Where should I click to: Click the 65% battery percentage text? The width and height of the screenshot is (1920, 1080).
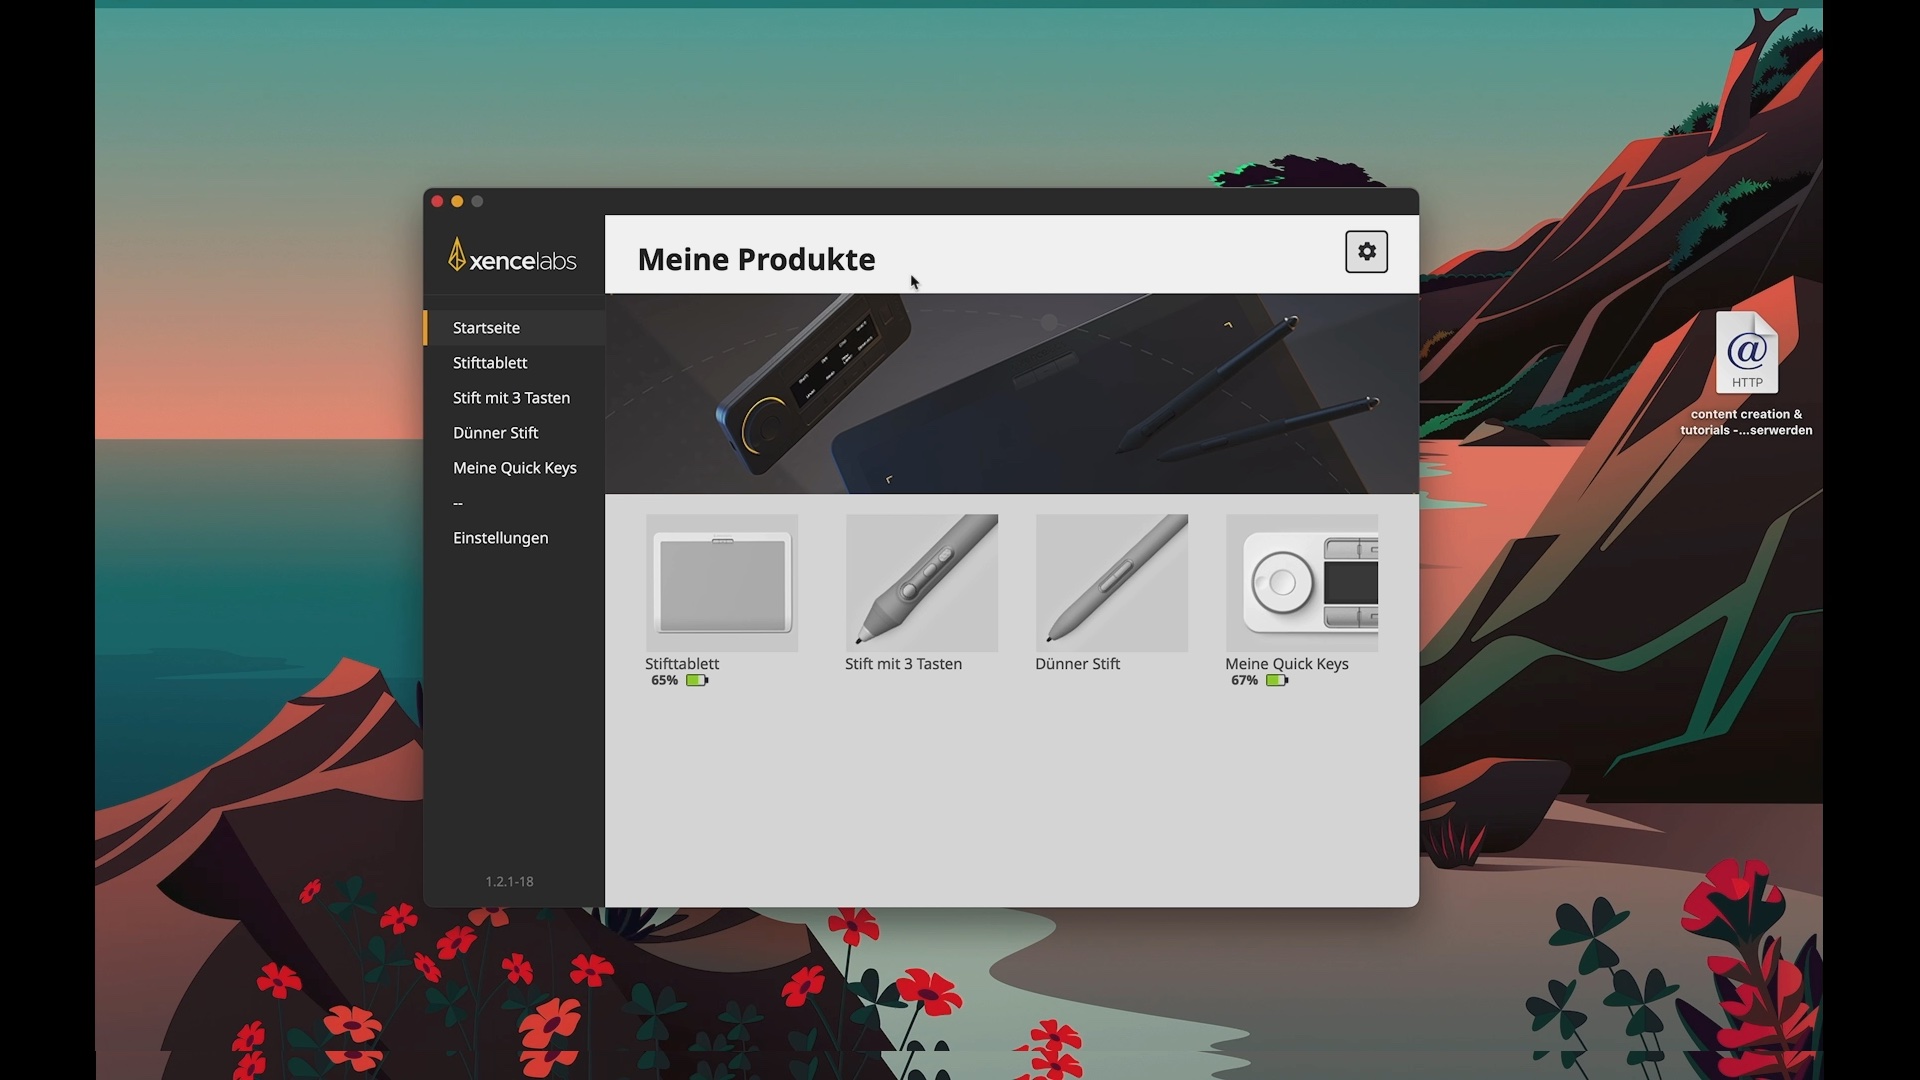tap(665, 681)
